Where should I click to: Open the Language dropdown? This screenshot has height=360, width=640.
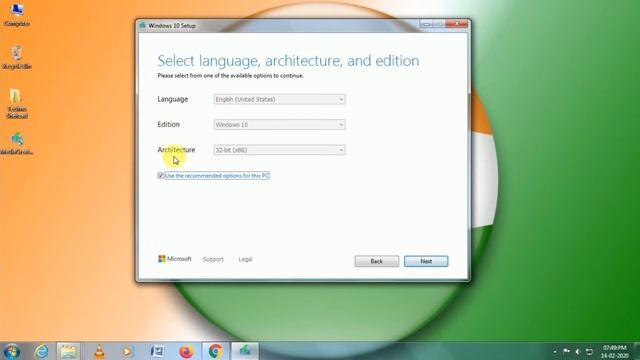pos(279,99)
